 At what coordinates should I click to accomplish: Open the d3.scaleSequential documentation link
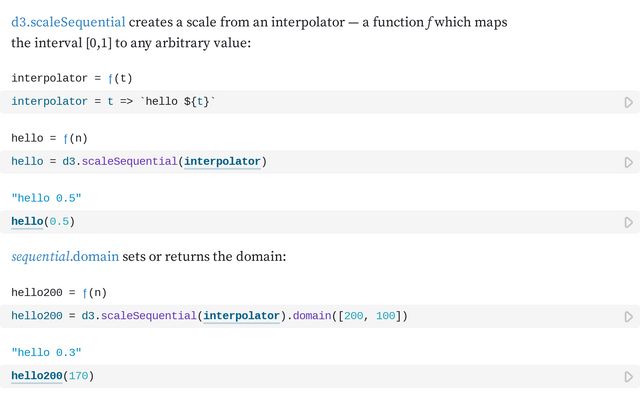68,21
